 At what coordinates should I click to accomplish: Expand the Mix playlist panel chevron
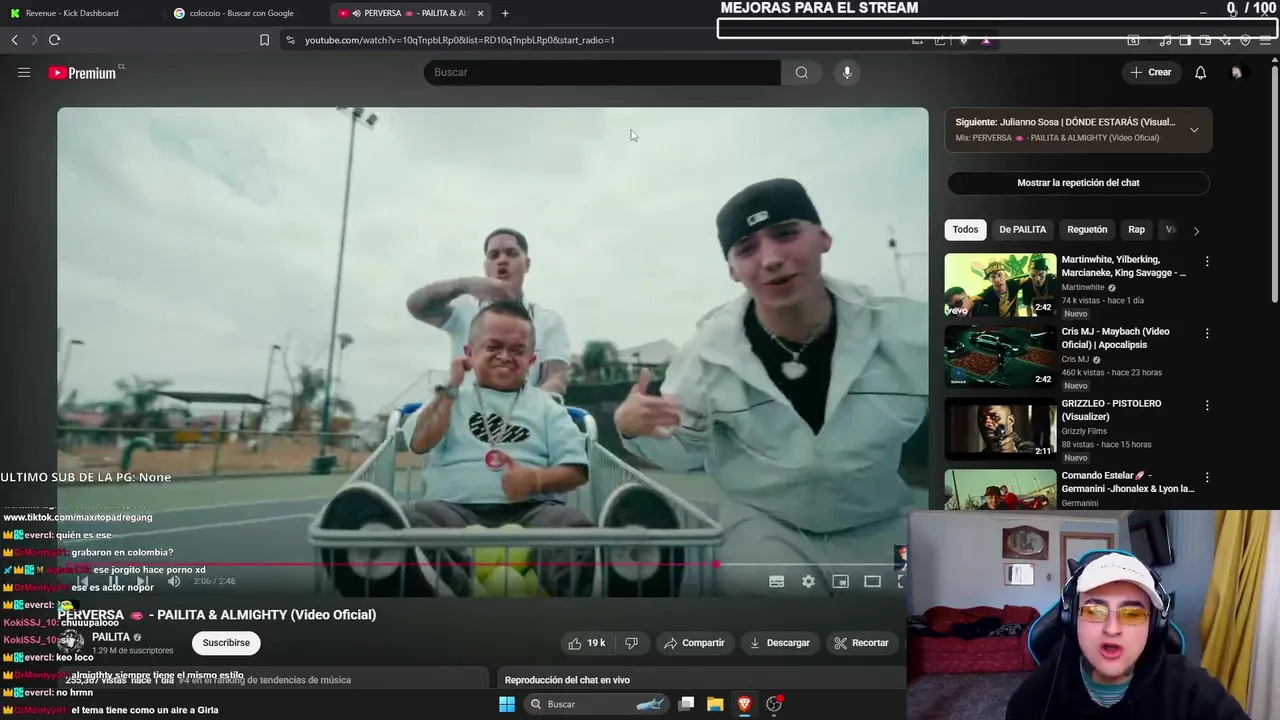point(1194,130)
